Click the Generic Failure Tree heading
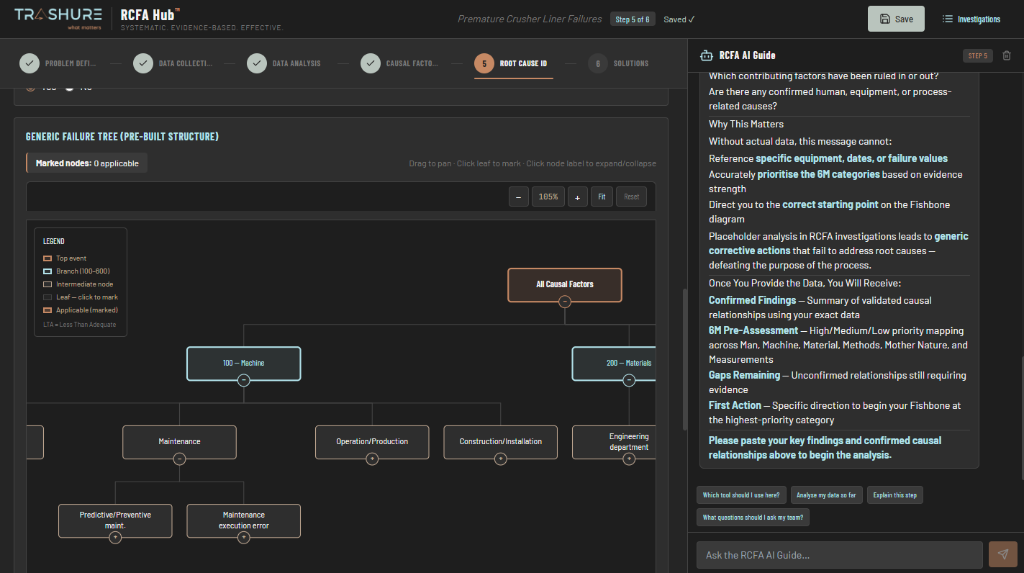Screen dimensions: 1024x573 [x=122, y=137]
